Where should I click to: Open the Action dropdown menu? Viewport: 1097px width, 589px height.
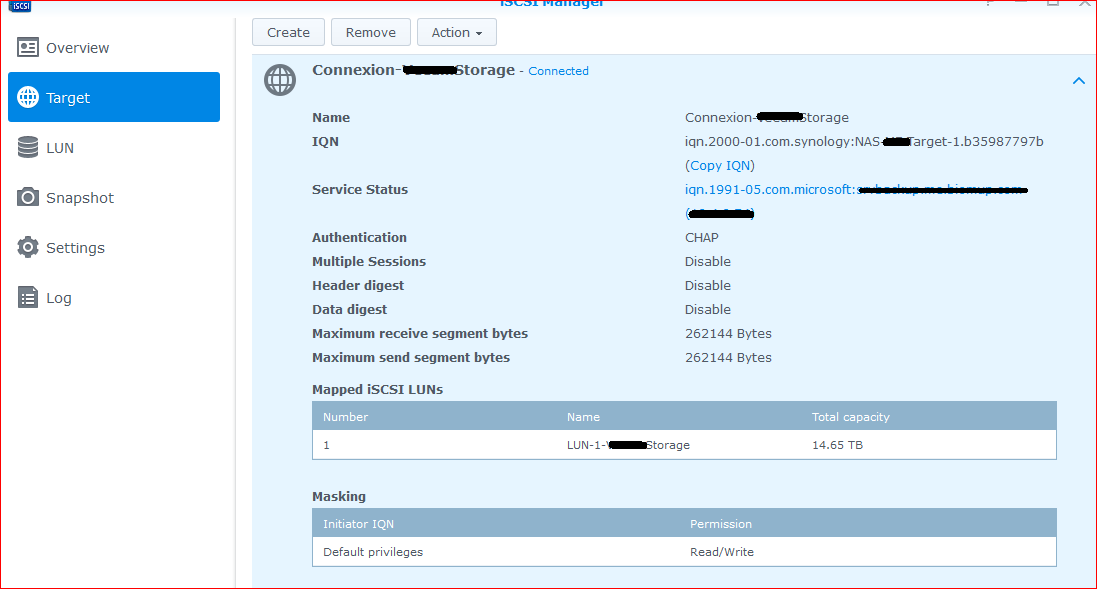coord(456,33)
